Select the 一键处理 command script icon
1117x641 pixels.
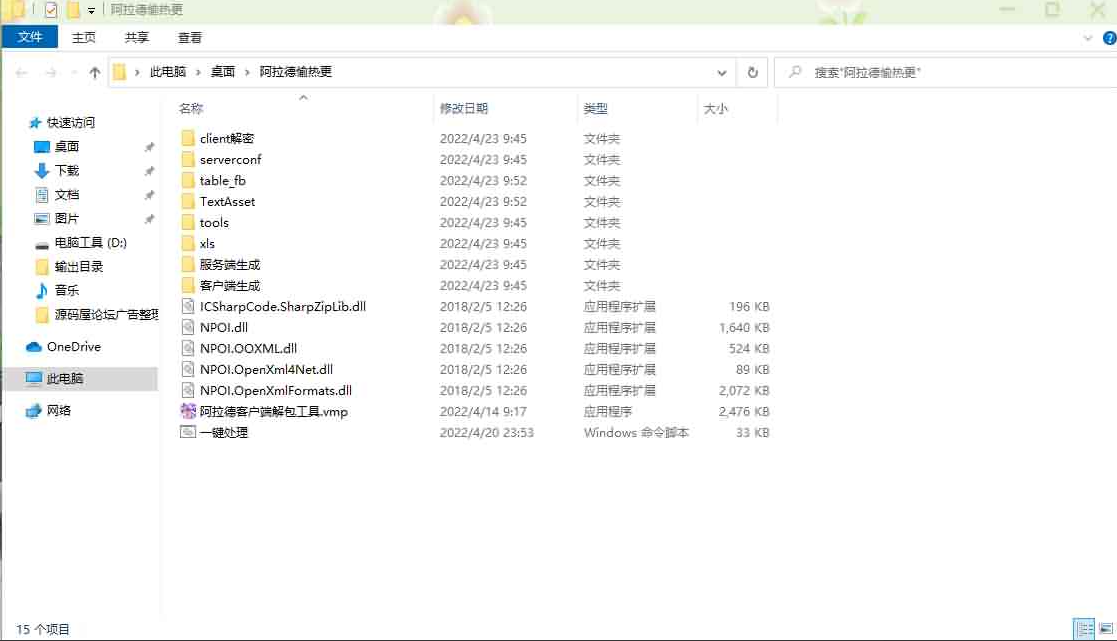click(188, 432)
